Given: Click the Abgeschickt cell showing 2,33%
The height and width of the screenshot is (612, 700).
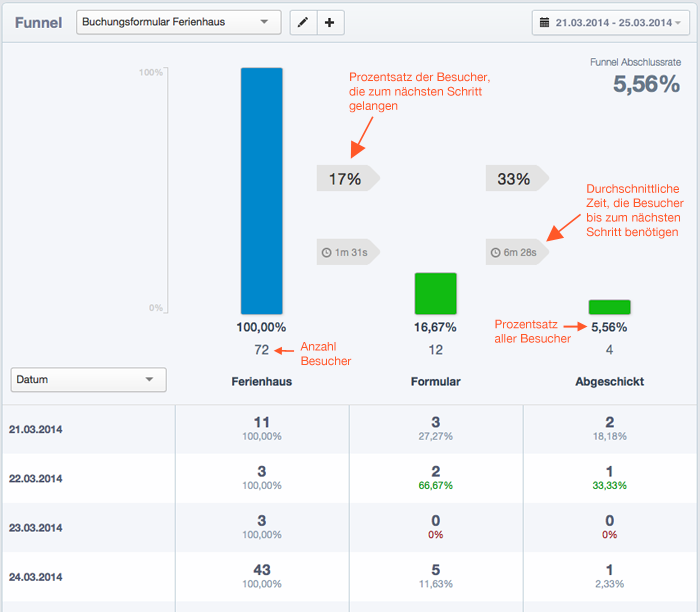Looking at the screenshot, I should click(610, 576).
